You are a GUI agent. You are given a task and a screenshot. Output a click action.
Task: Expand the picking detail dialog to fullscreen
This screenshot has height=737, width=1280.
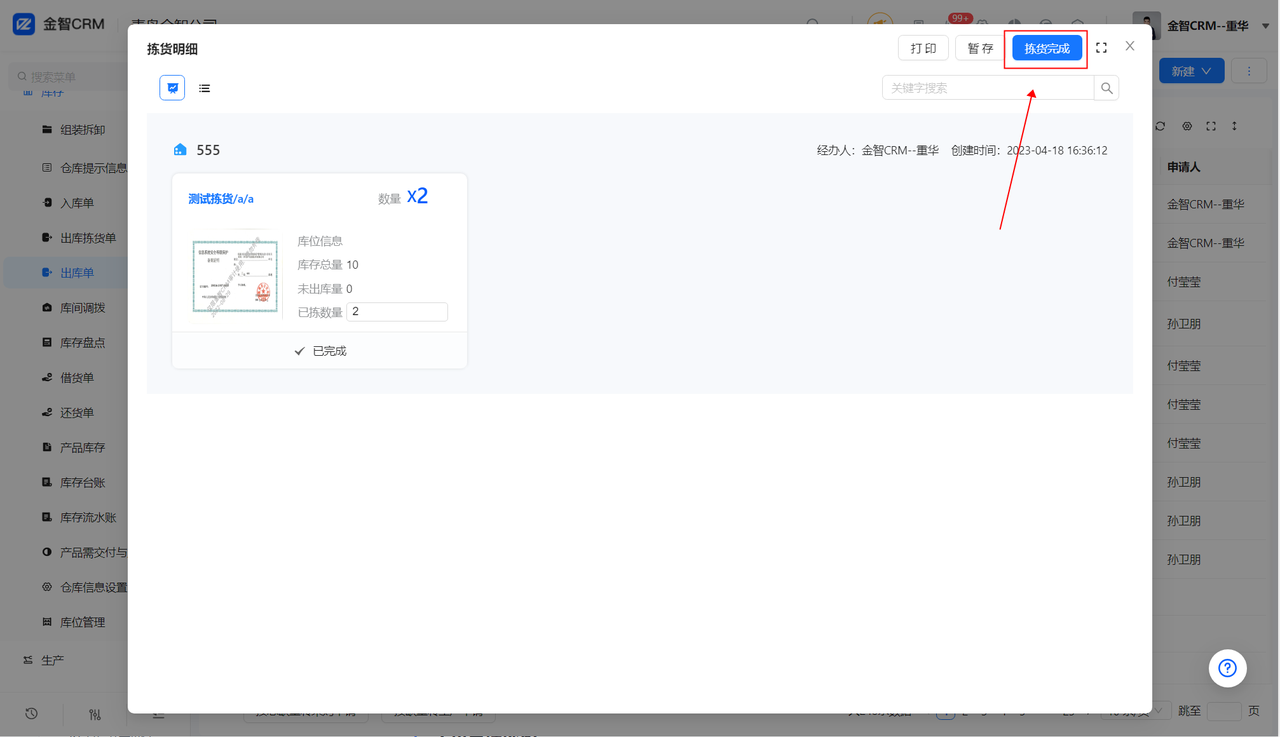1101,48
